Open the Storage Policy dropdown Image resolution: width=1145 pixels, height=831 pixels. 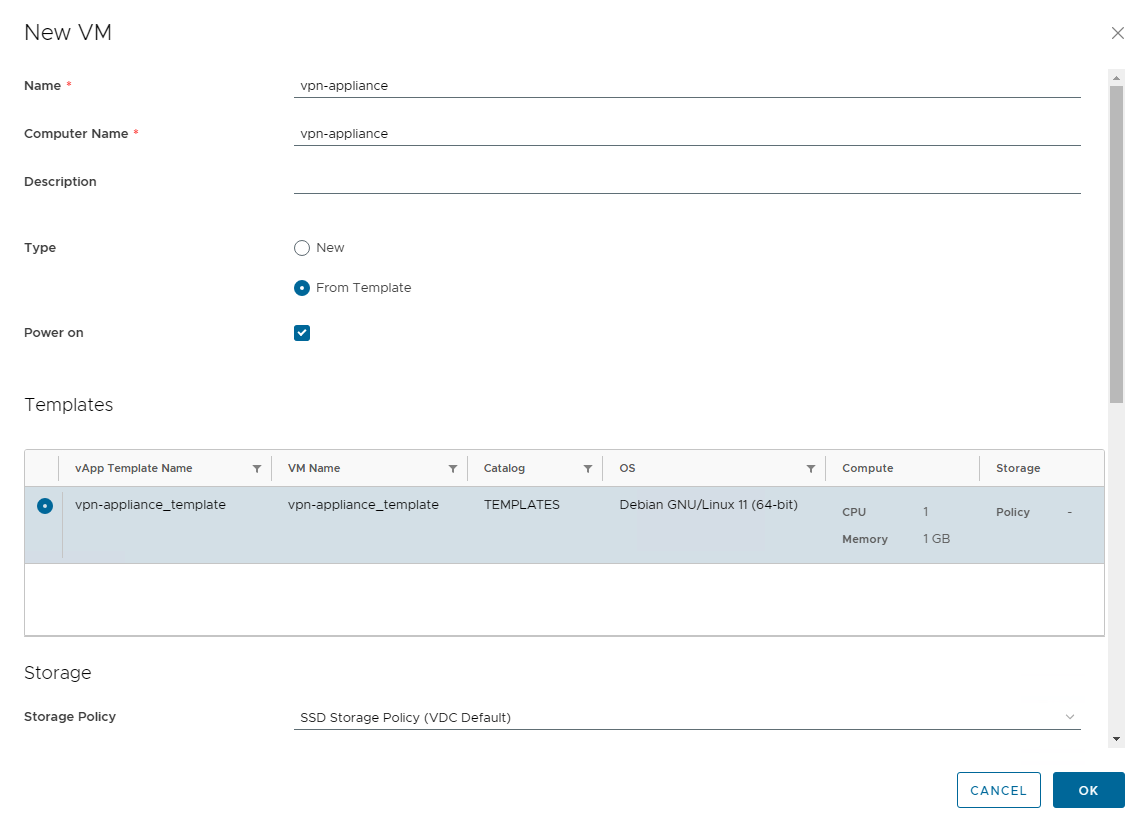(x=687, y=717)
